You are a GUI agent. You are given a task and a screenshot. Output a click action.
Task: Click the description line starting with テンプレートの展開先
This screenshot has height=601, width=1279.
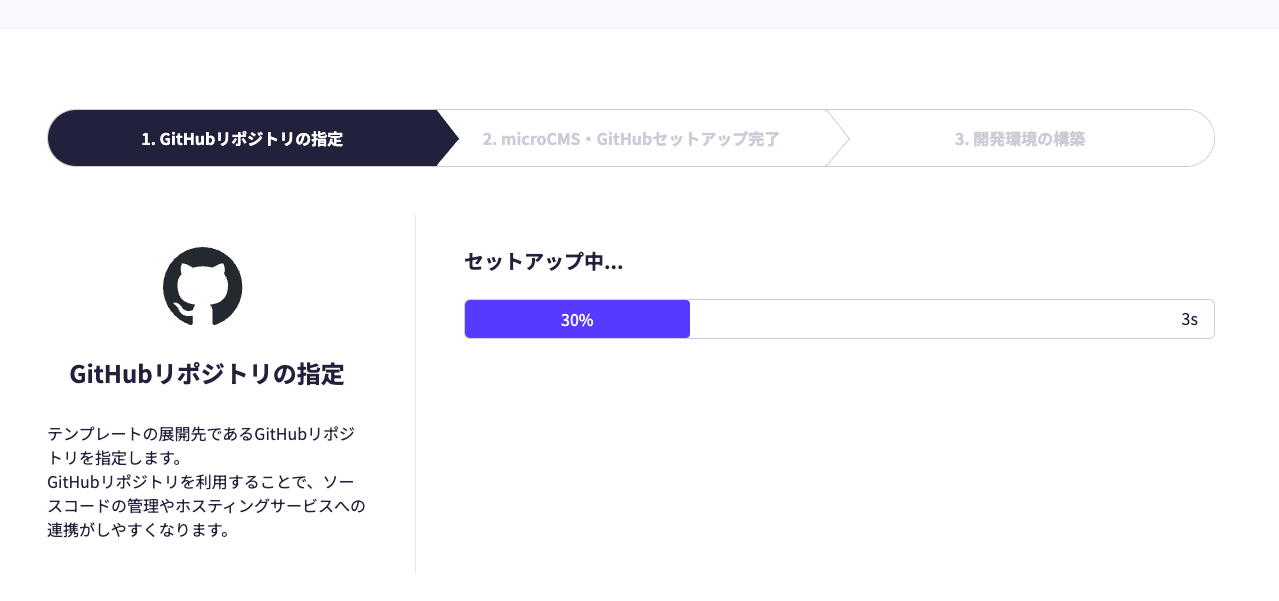pos(201,434)
